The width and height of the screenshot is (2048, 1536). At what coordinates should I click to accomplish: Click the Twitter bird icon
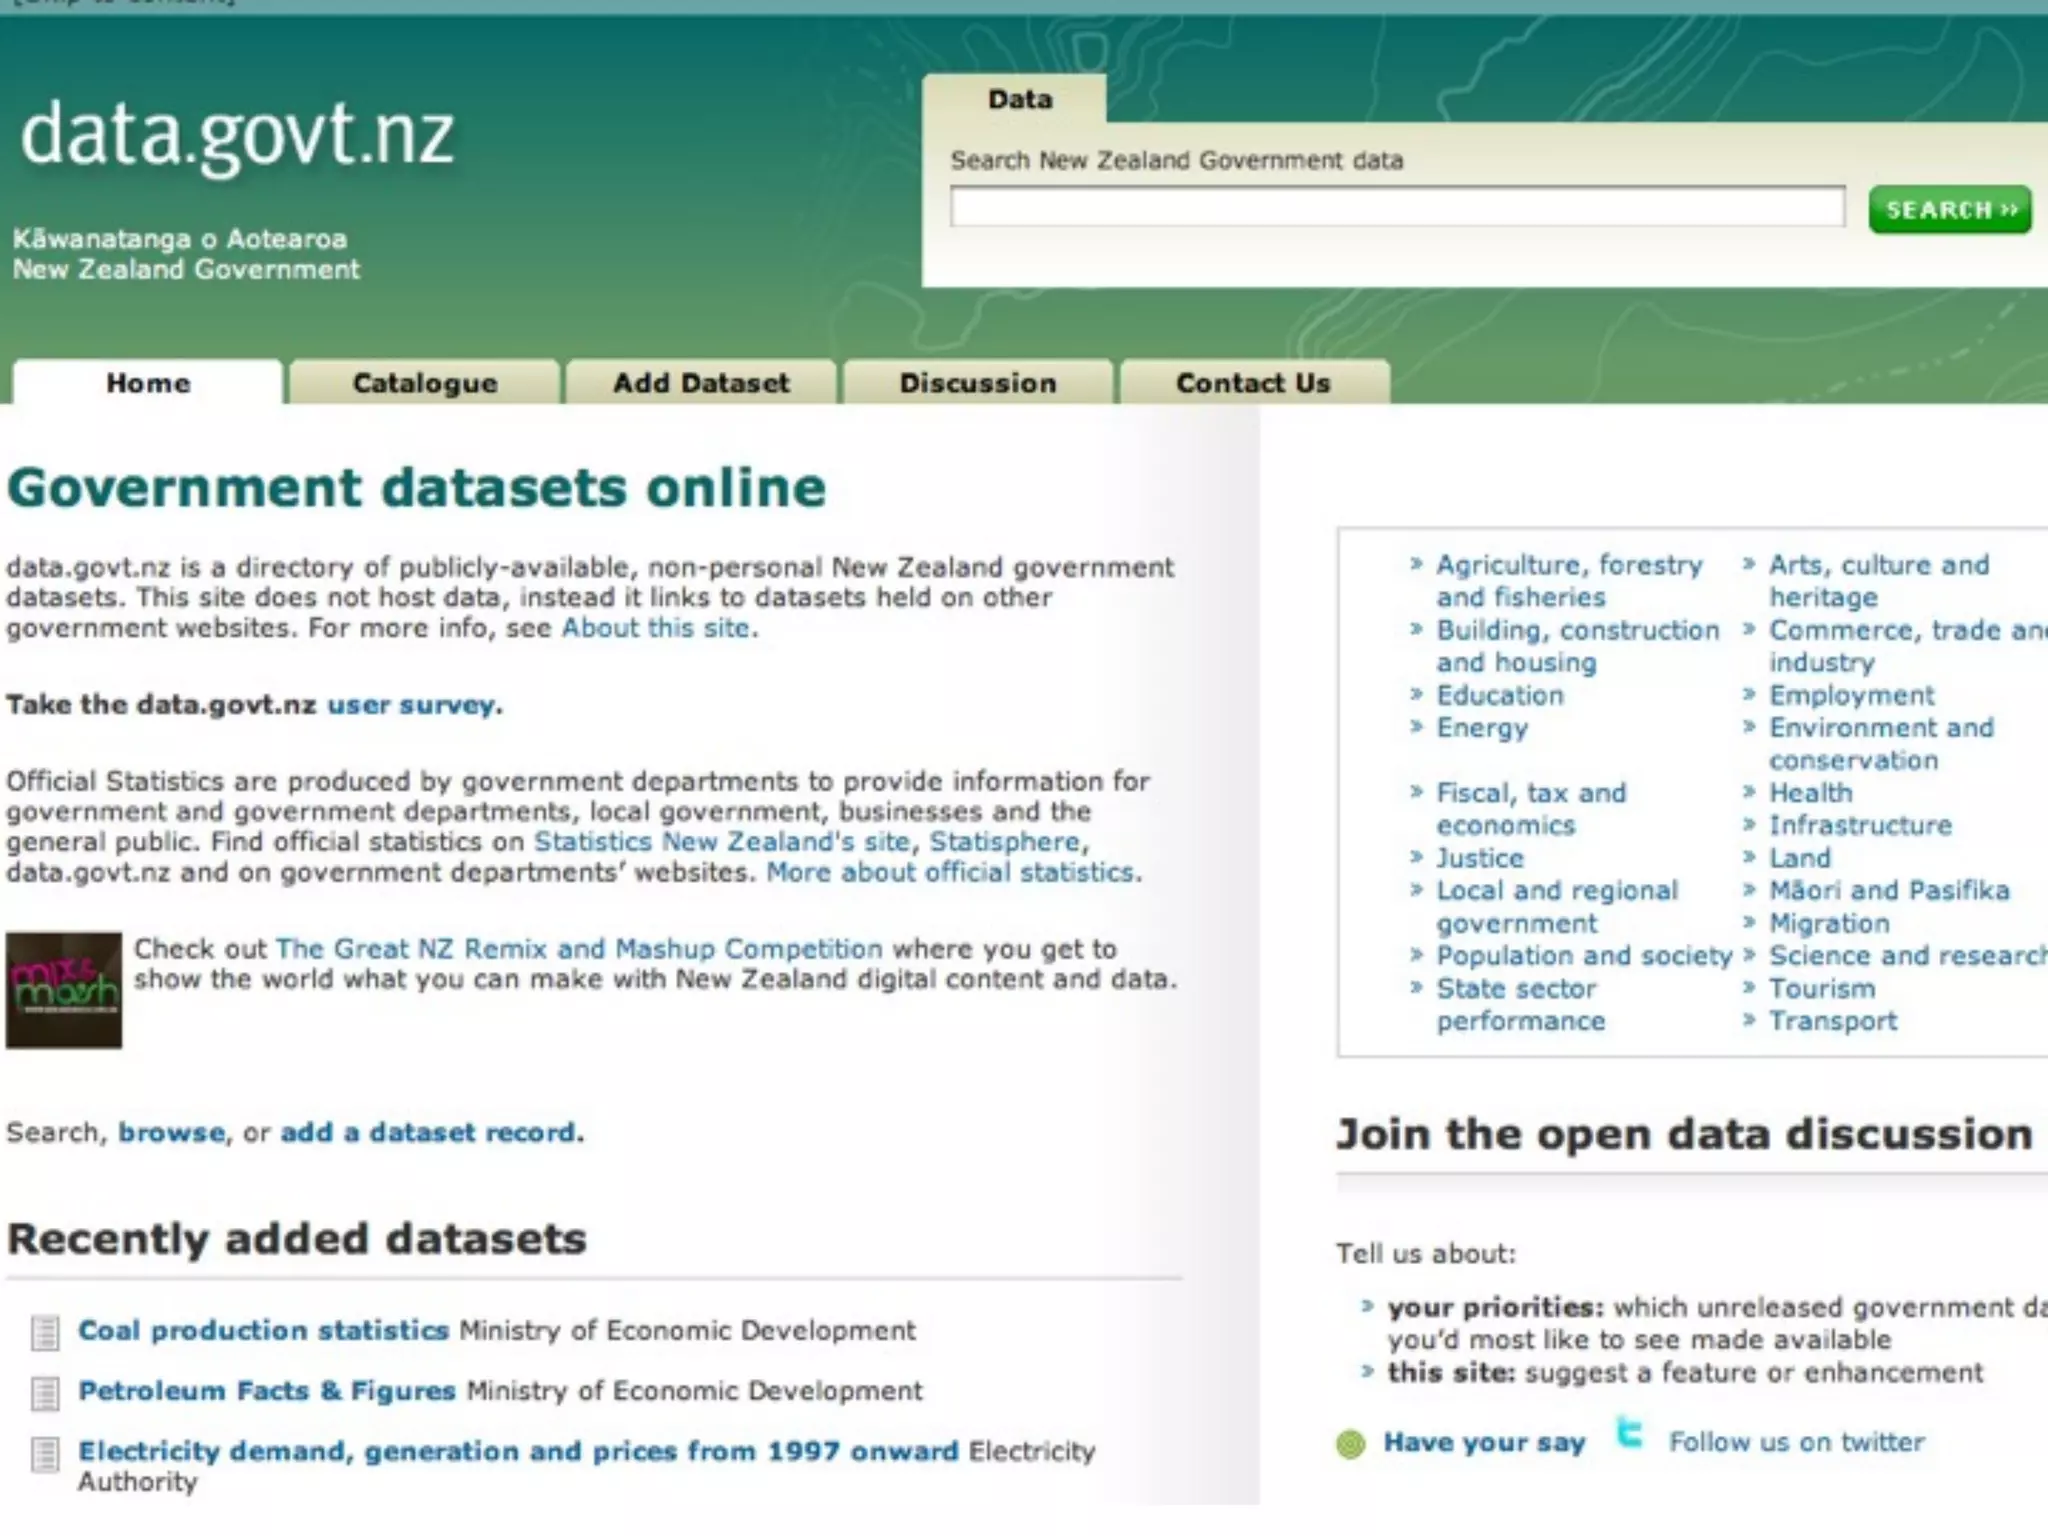click(x=1630, y=1433)
